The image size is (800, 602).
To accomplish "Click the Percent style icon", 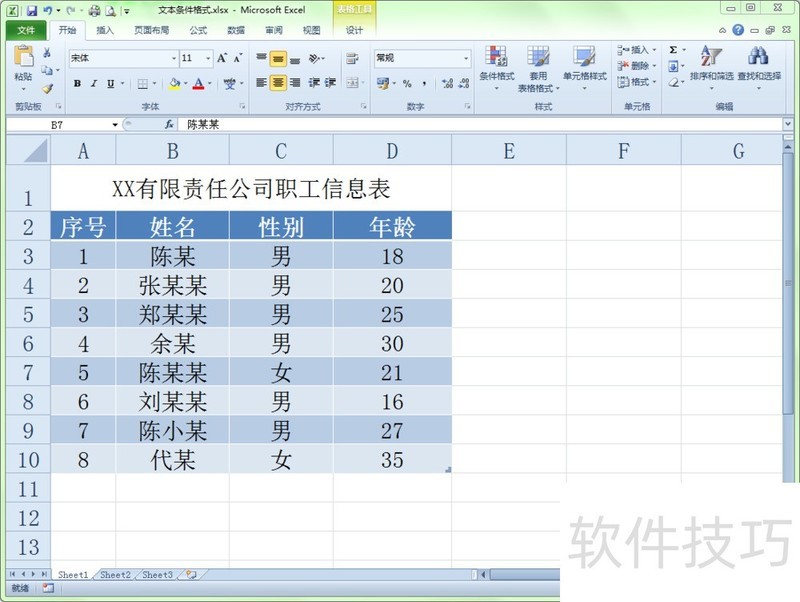I will 407,83.
